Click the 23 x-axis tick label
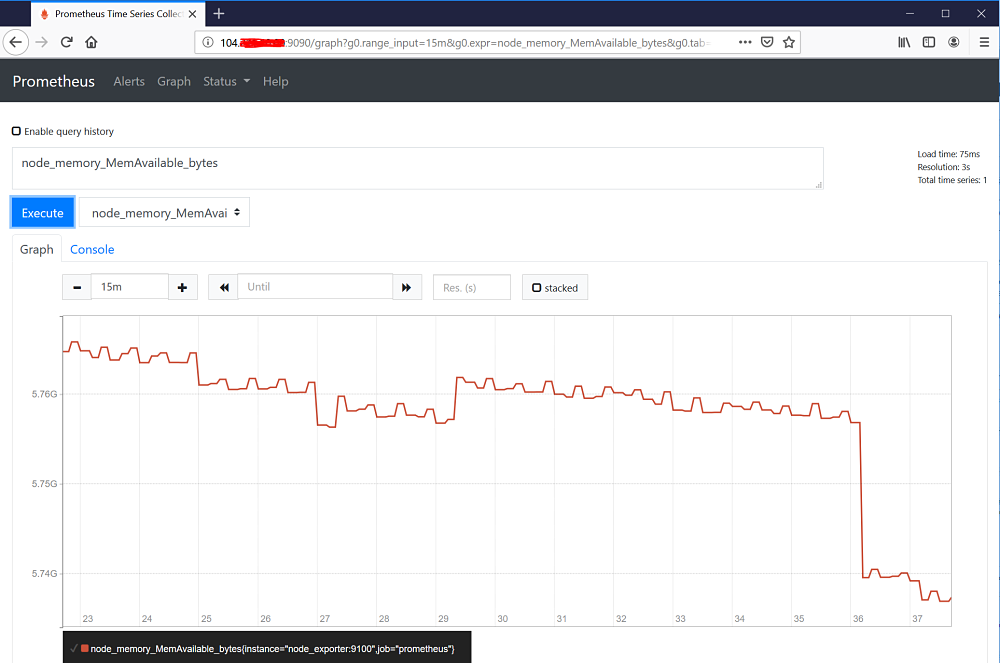Image resolution: width=1000 pixels, height=663 pixels. (87, 618)
